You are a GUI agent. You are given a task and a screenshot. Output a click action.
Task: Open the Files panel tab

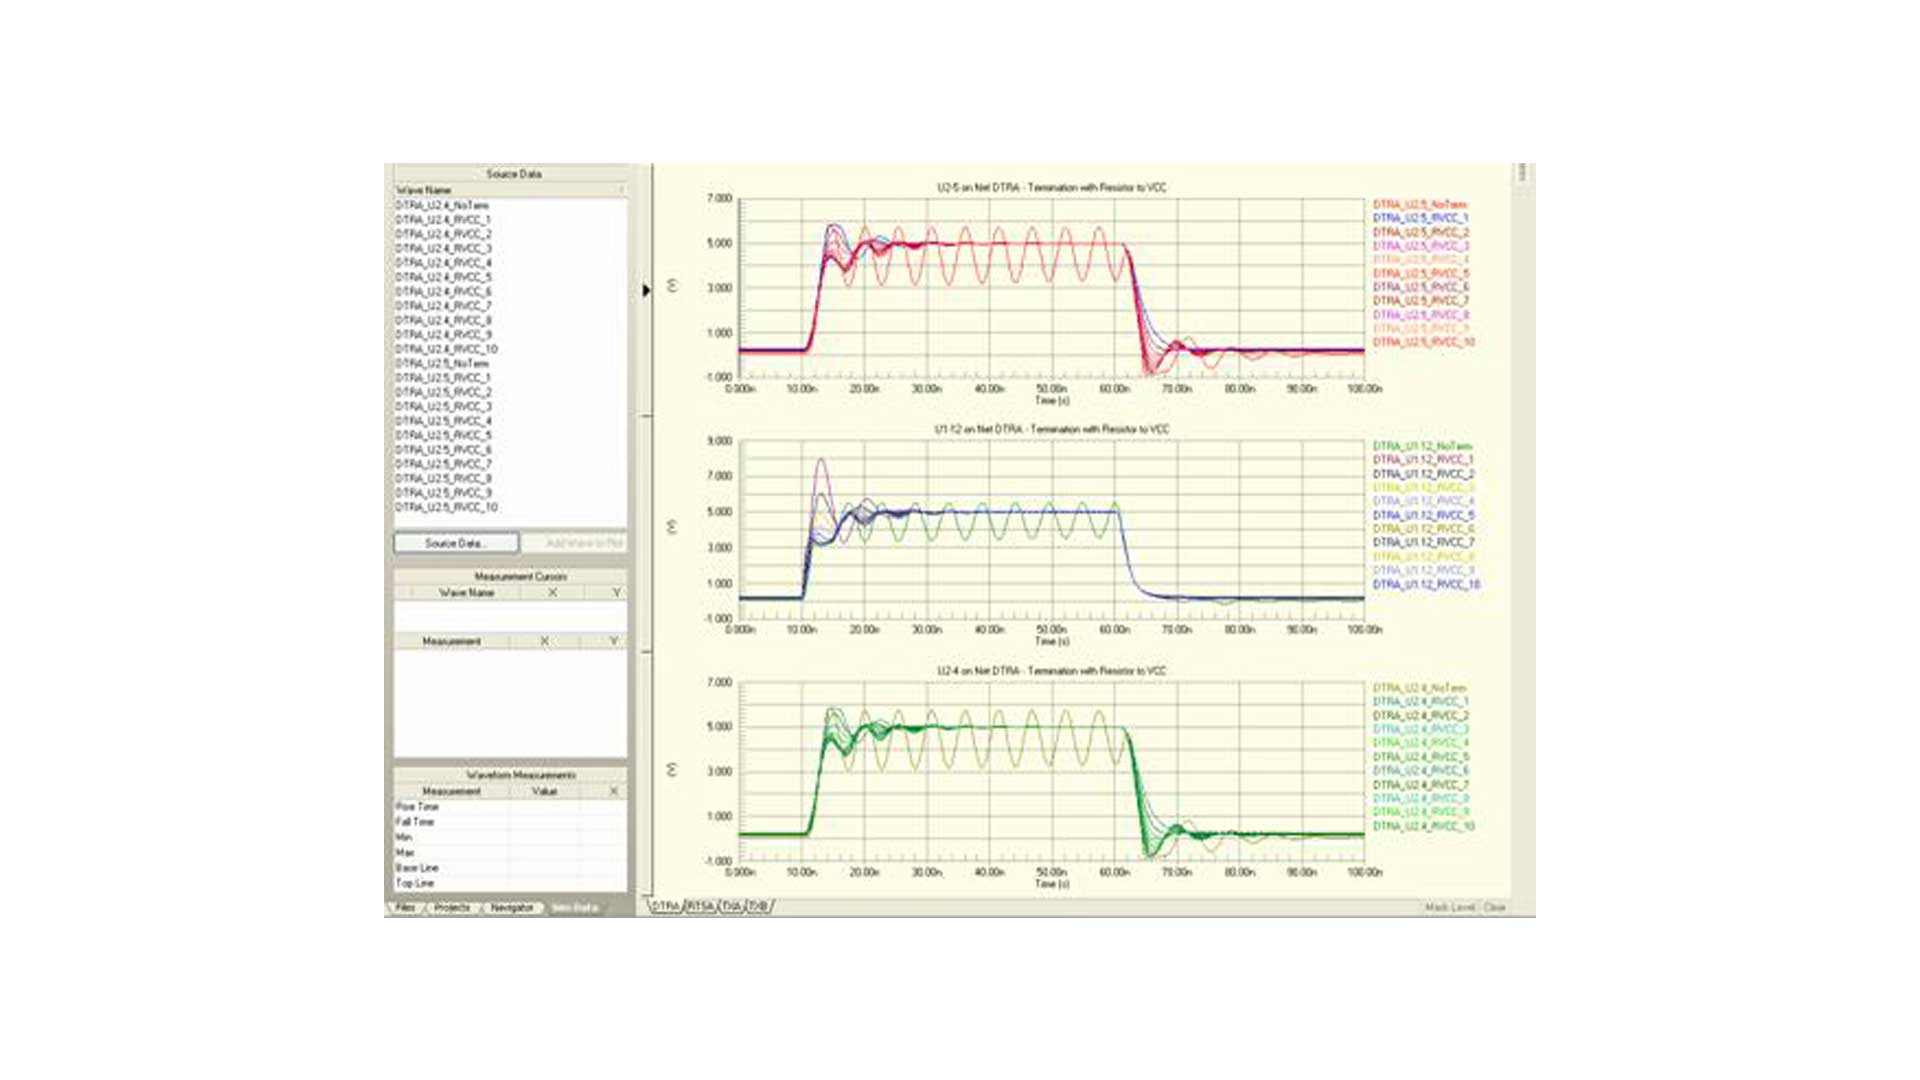click(x=405, y=908)
